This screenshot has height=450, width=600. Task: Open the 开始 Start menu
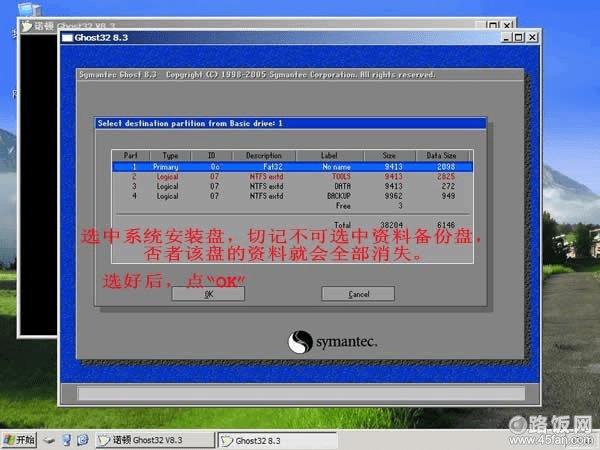pyautogui.click(x=19, y=440)
